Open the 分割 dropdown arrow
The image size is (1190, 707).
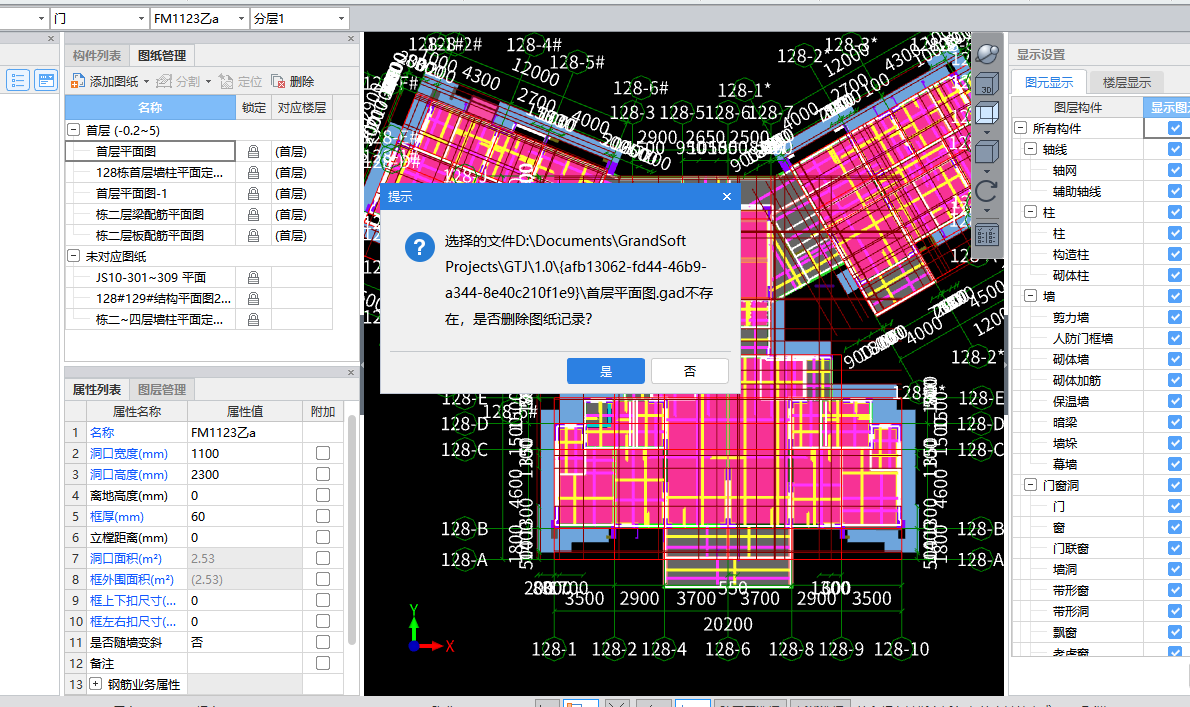click(209, 82)
